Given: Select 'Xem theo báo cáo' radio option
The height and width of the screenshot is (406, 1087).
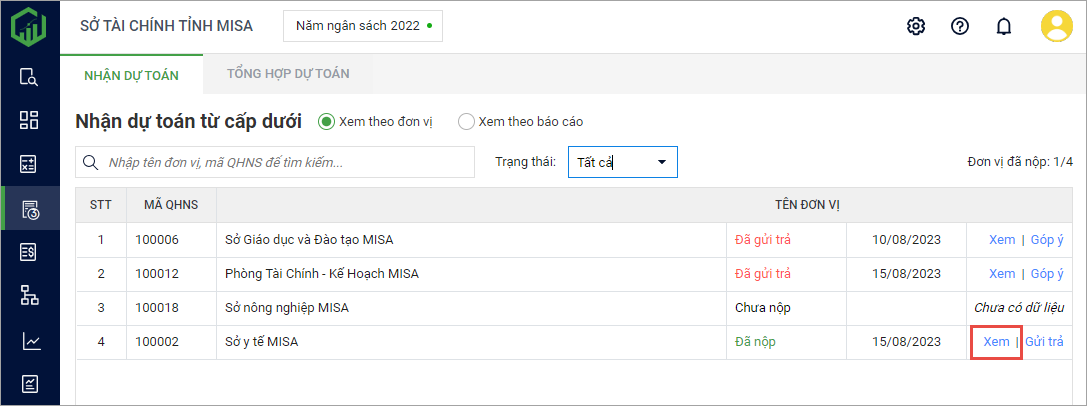Looking at the screenshot, I should pos(466,122).
